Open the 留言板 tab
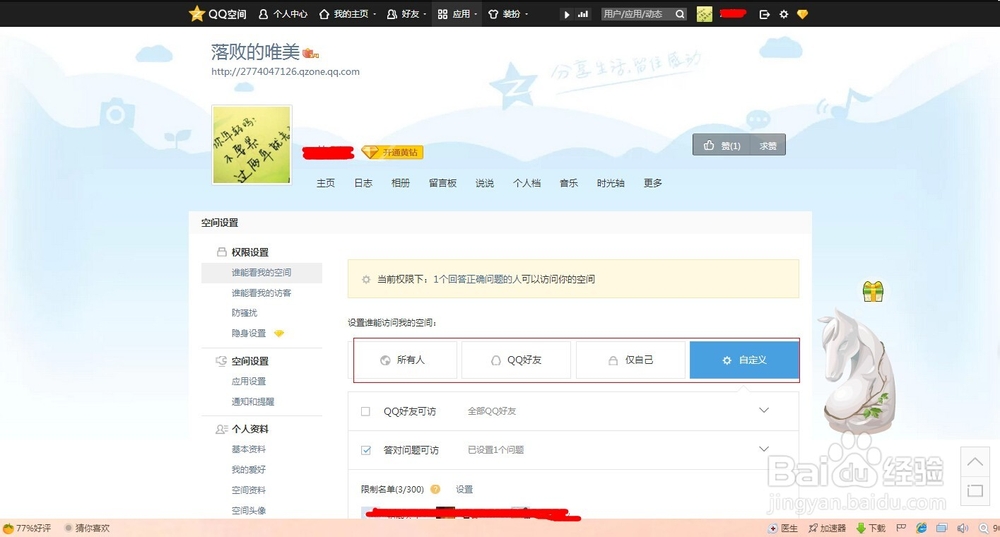1000x537 pixels. [443, 183]
